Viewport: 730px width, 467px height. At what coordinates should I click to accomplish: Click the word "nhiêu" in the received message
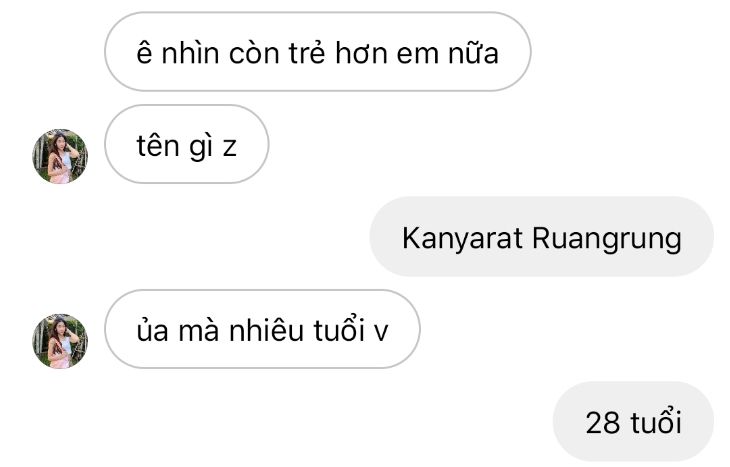click(x=266, y=330)
